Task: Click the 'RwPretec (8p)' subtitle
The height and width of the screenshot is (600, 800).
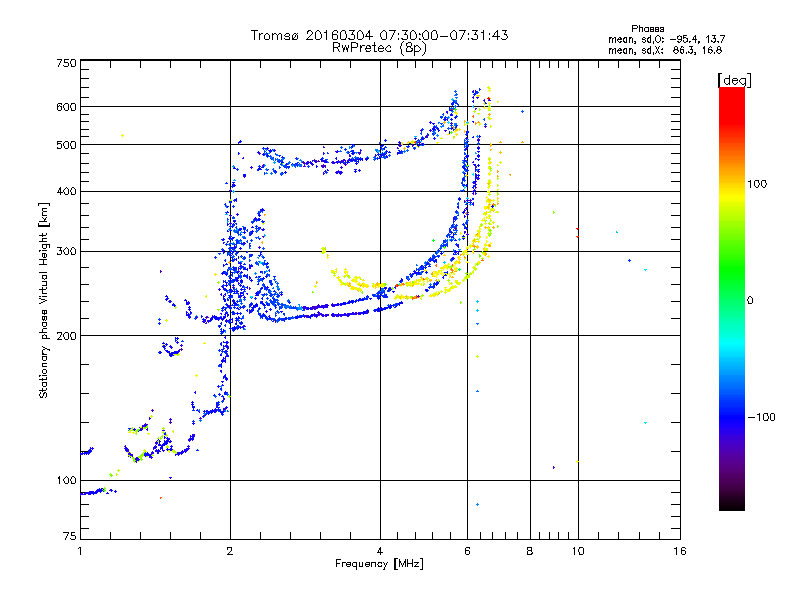Action: point(379,48)
